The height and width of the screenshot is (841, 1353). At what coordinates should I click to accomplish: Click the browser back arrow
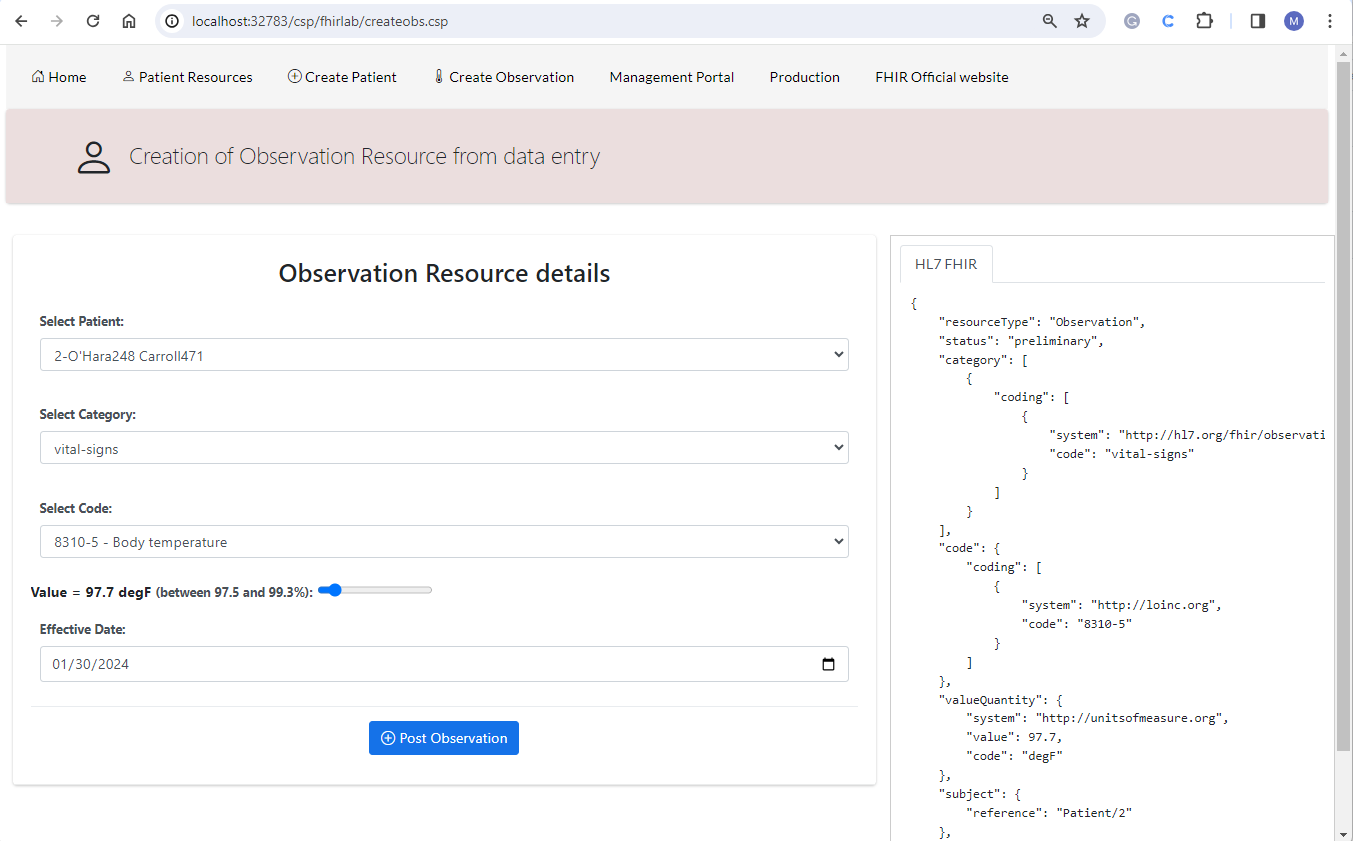click(21, 21)
